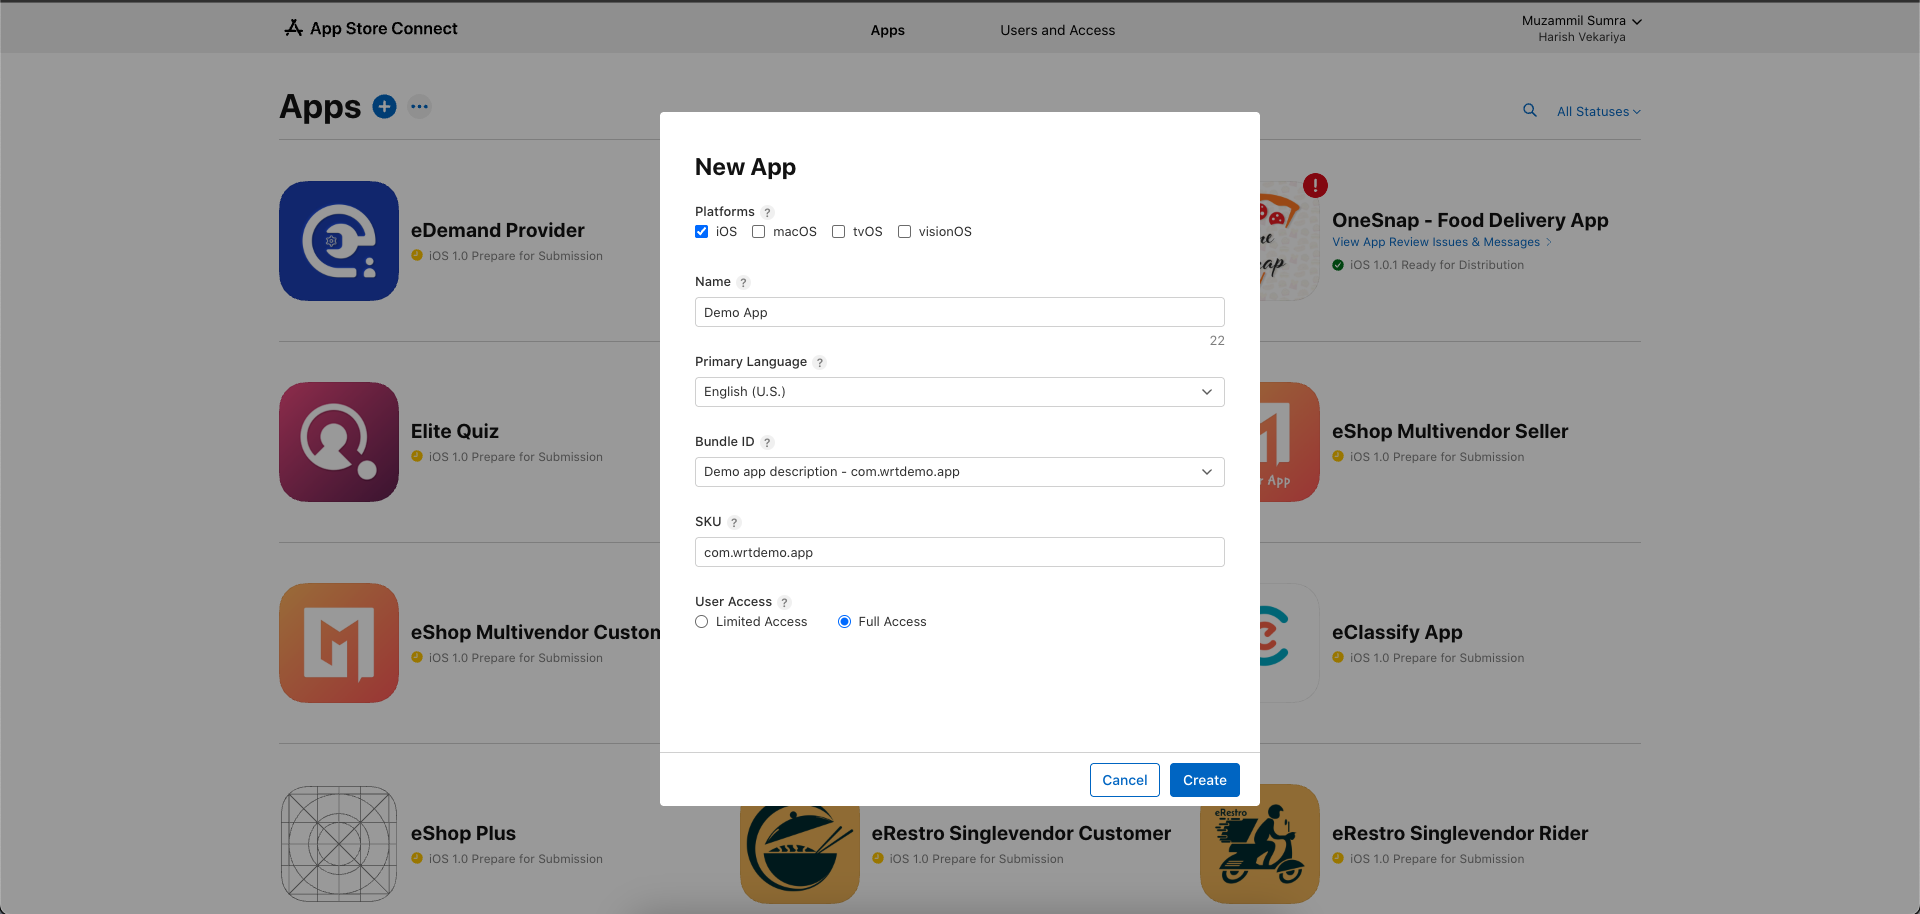Open eRestro Singlevendor Customer title
The width and height of the screenshot is (1920, 914).
pyautogui.click(x=1021, y=833)
